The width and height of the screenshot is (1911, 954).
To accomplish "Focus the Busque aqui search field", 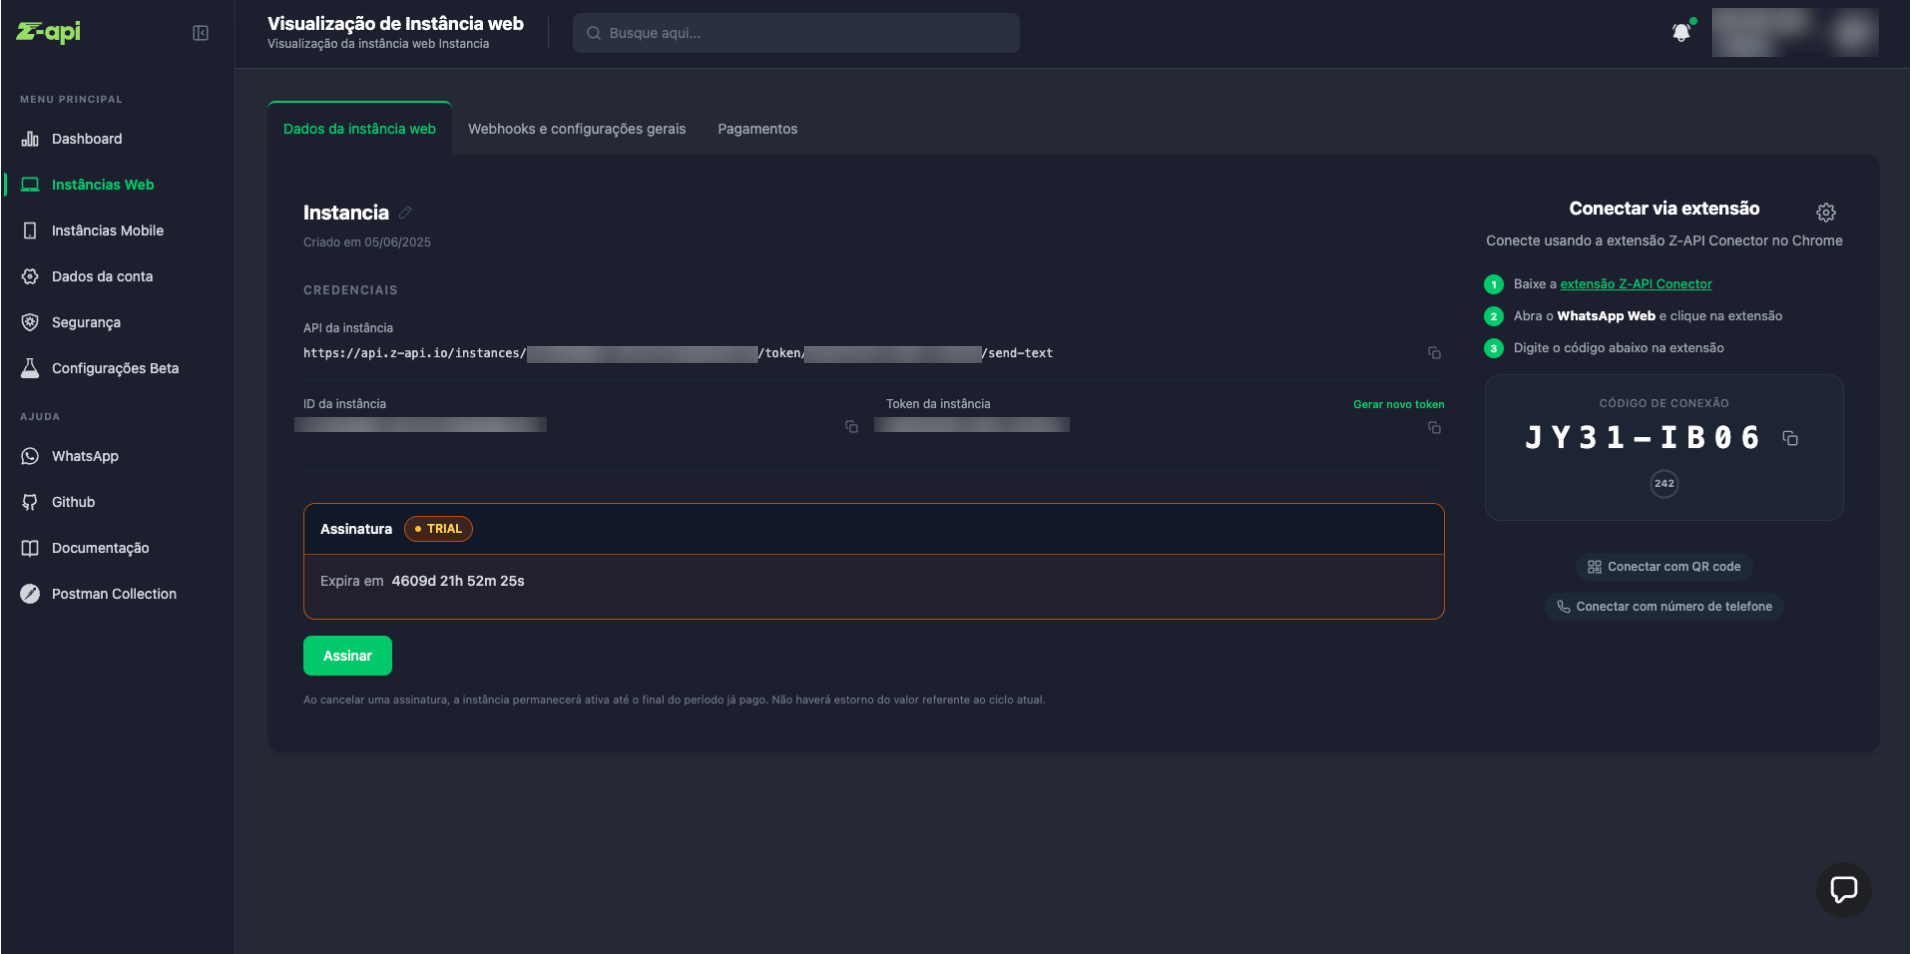I will click(x=796, y=33).
